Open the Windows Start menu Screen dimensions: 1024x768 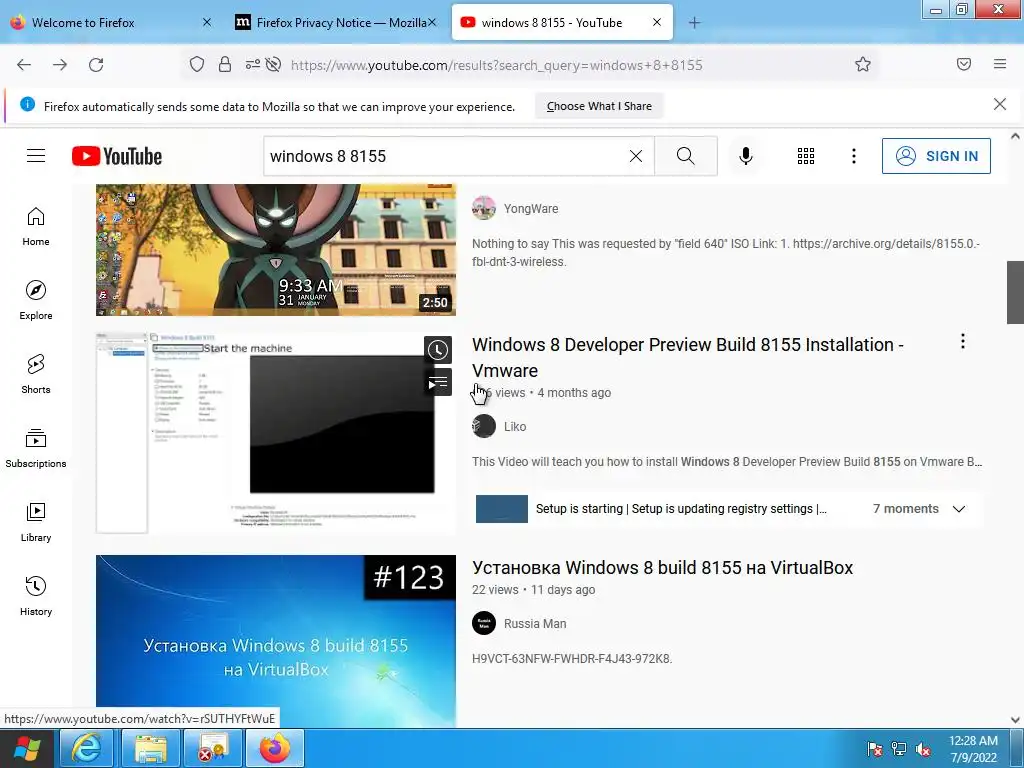point(27,748)
